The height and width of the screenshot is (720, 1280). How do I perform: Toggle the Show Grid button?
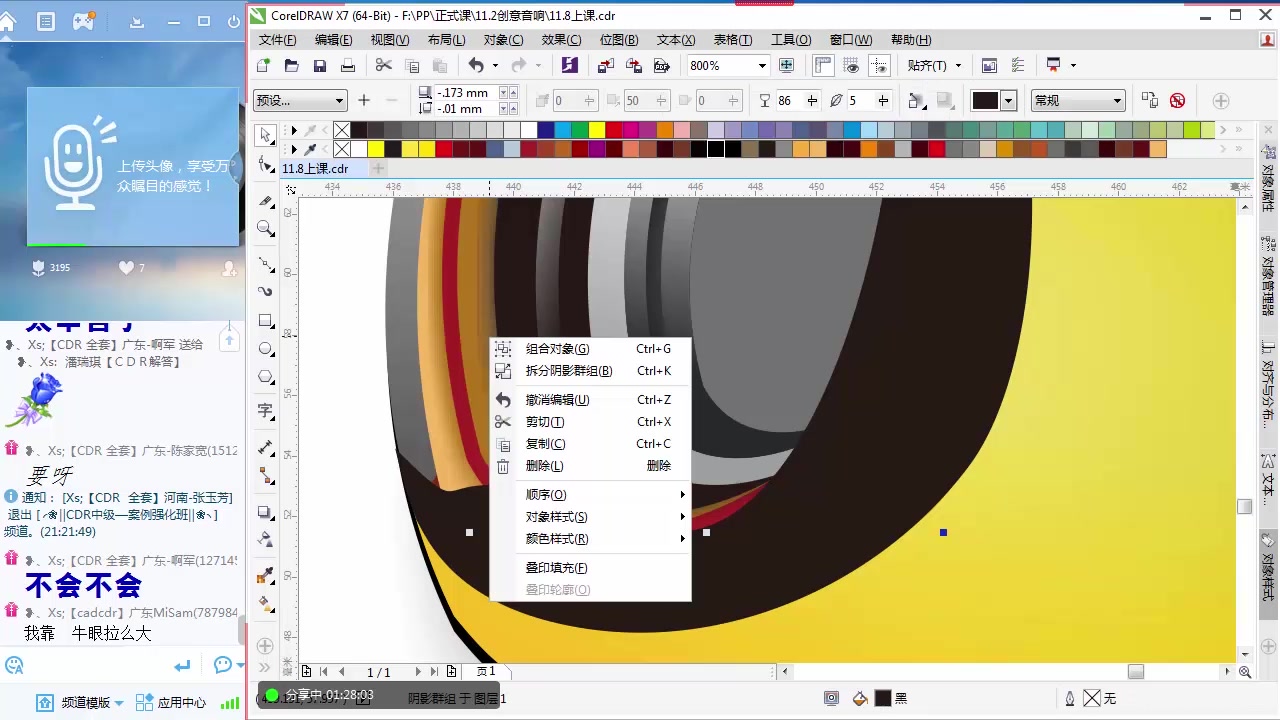pos(851,65)
